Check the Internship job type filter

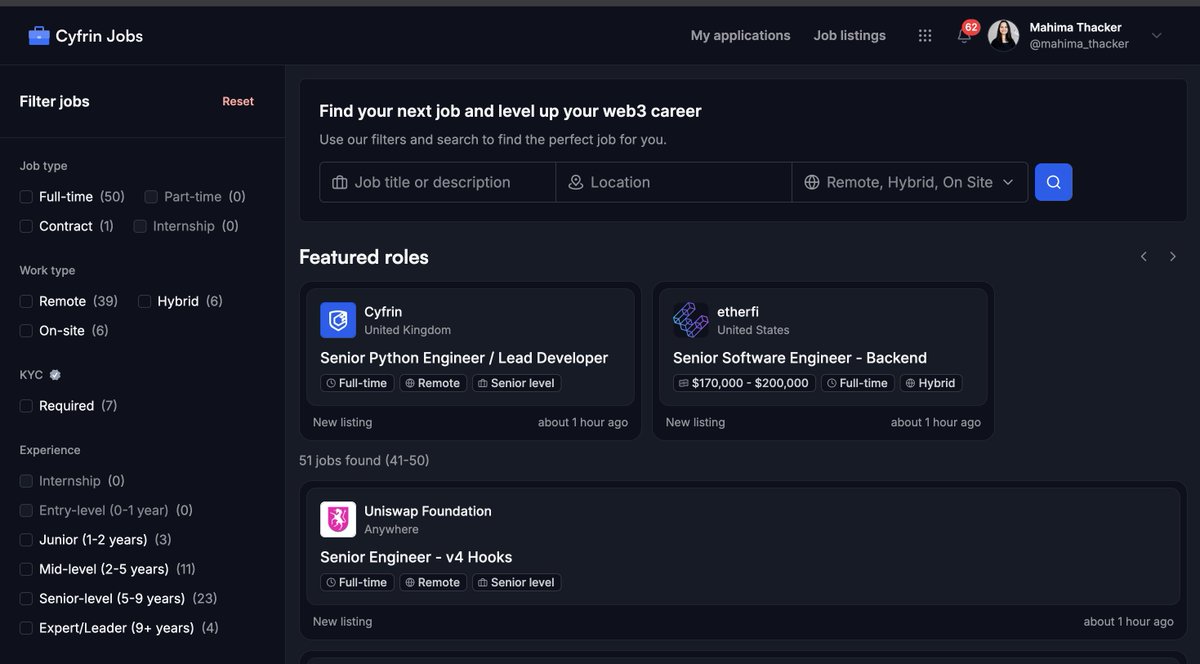point(140,226)
